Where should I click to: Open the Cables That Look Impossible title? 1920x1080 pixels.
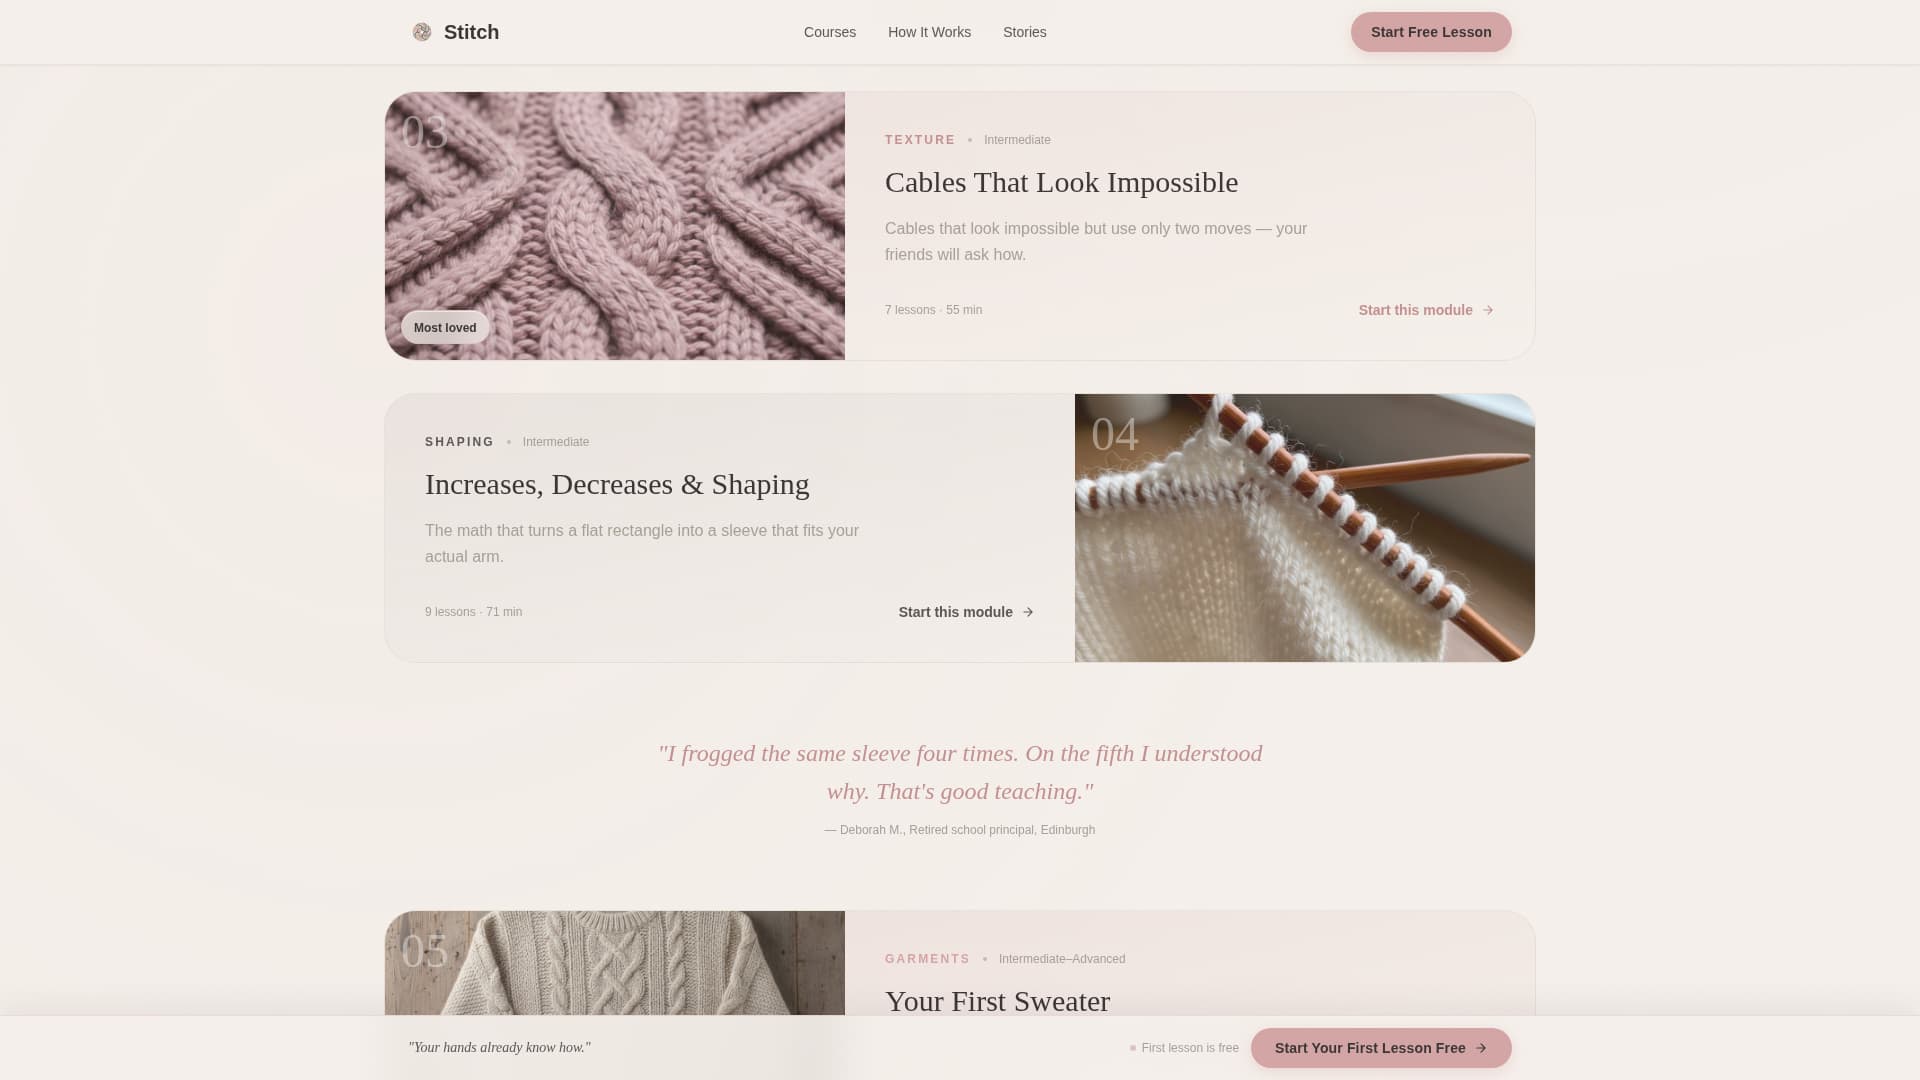pyautogui.click(x=1061, y=182)
